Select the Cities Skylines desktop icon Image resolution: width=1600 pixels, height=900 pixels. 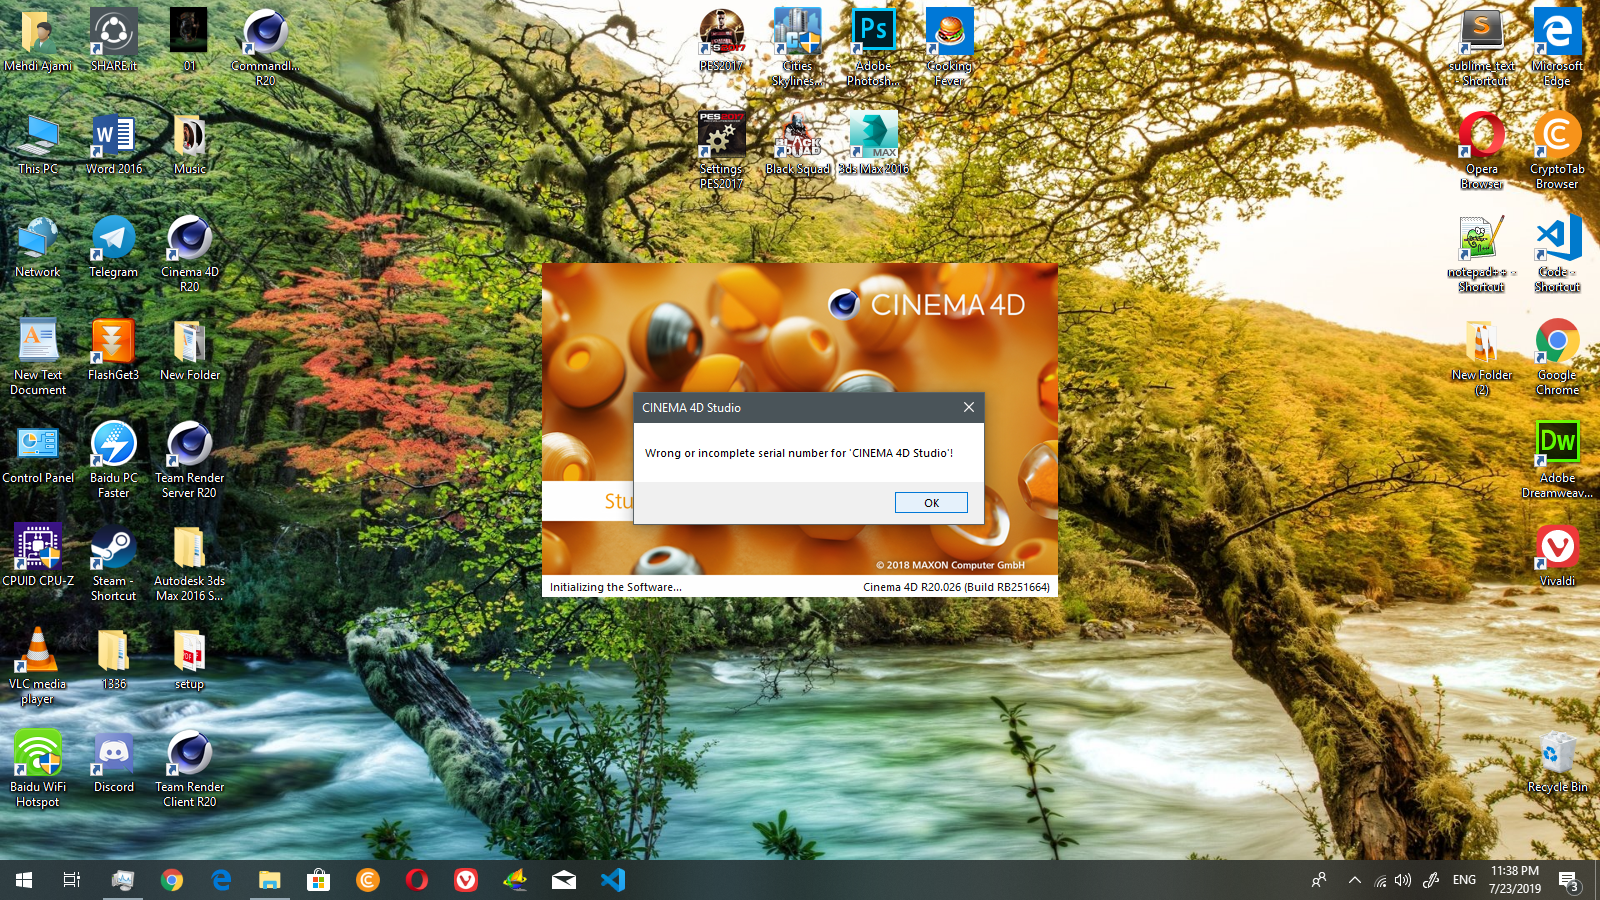798,47
